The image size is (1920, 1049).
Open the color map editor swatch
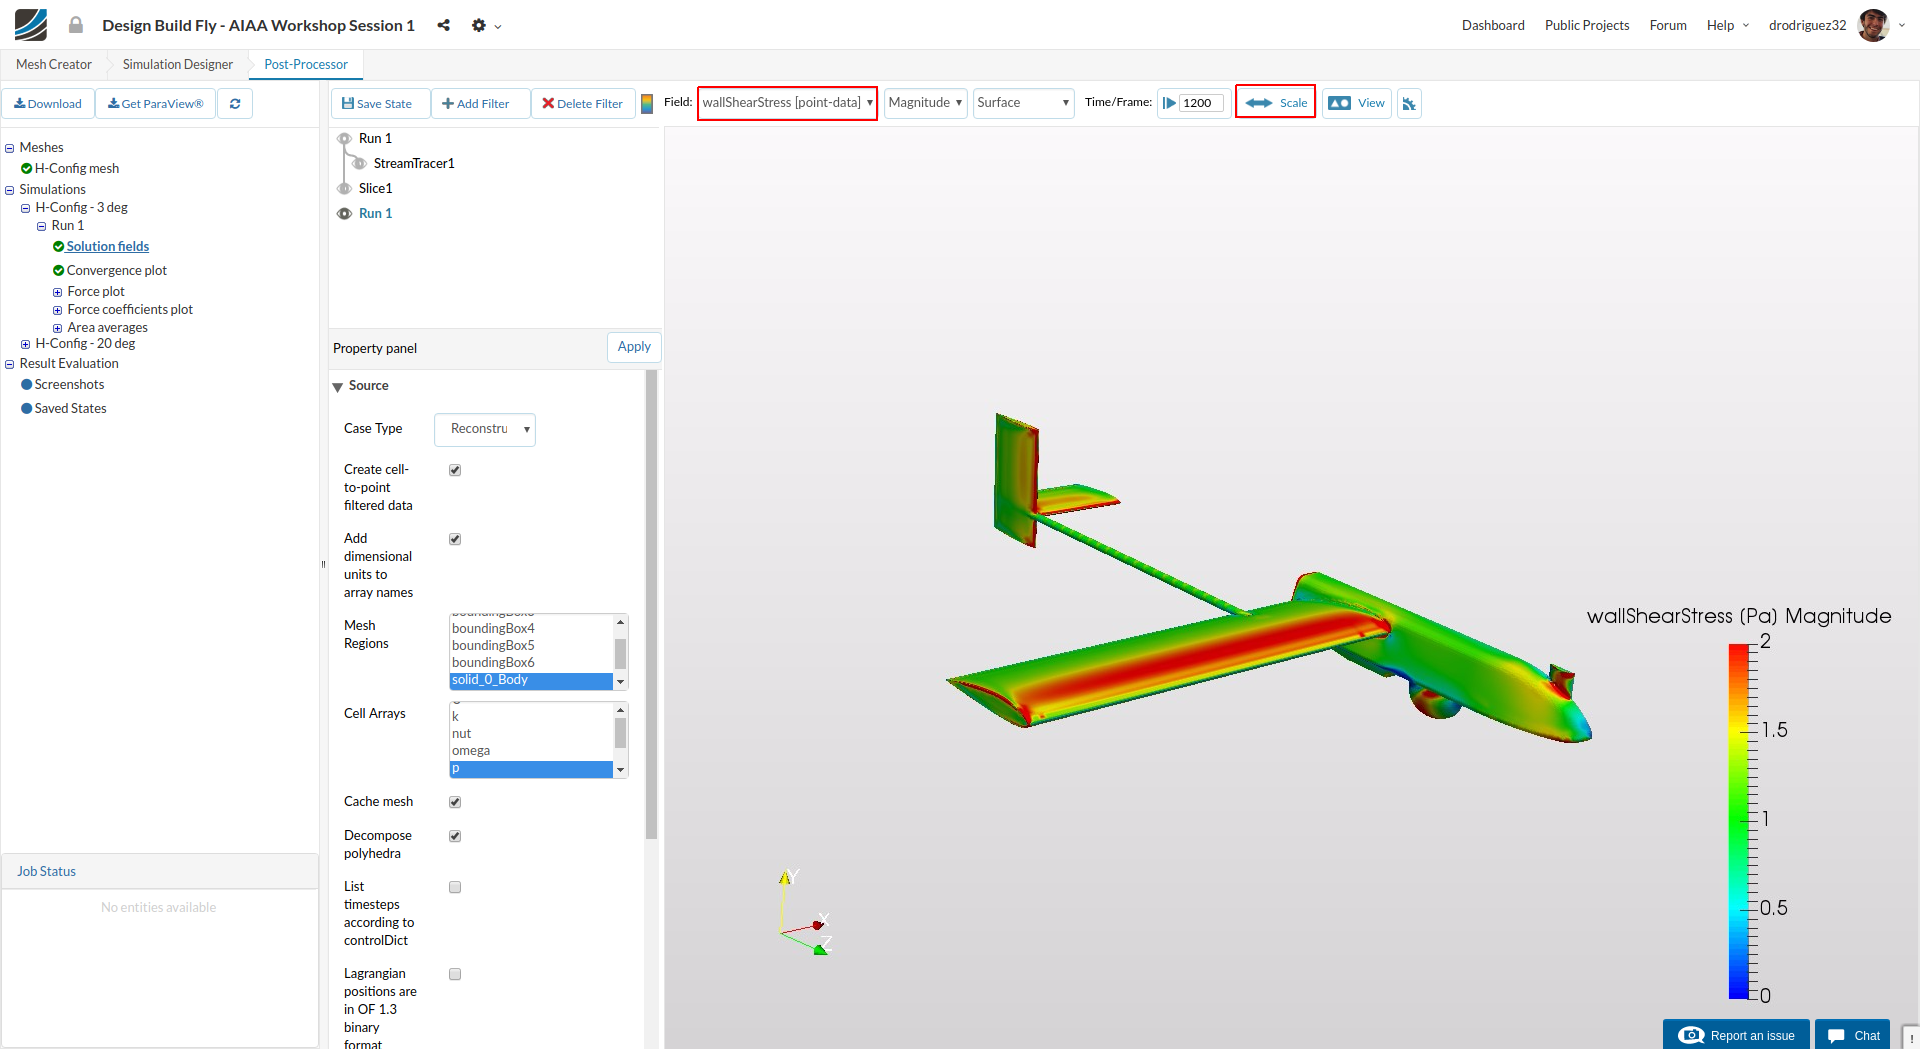pyautogui.click(x=647, y=103)
